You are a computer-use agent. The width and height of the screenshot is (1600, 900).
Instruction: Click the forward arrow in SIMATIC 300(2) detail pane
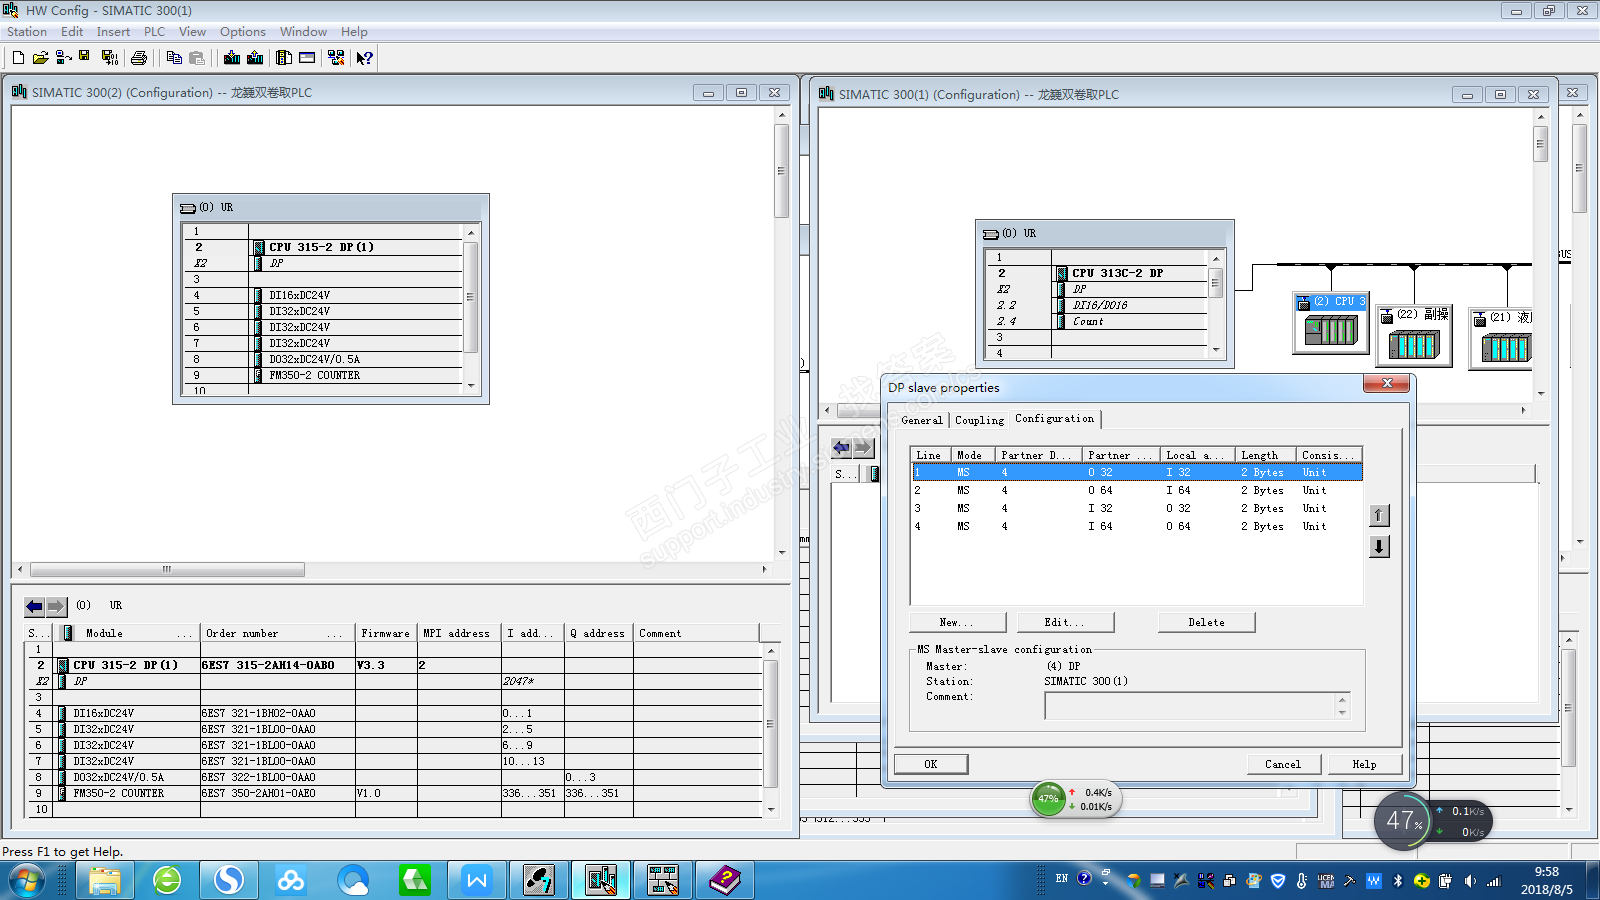(56, 606)
